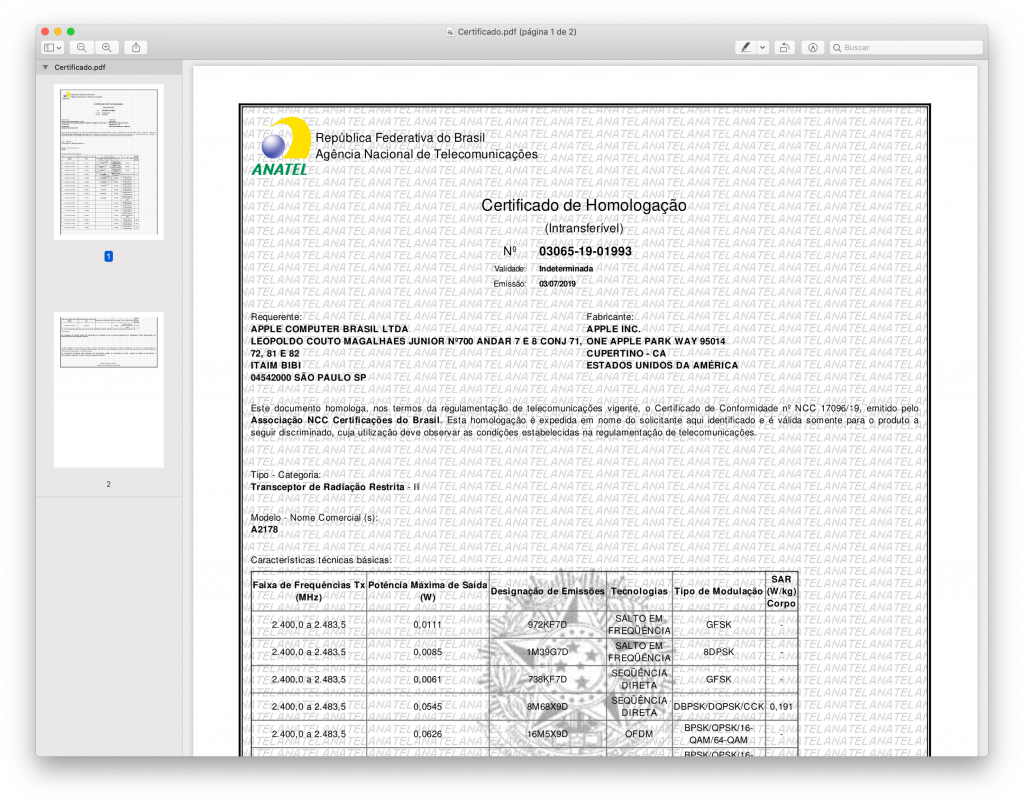
Task: Click the Certificado.pdf label in the sidebar
Action: coord(80,67)
